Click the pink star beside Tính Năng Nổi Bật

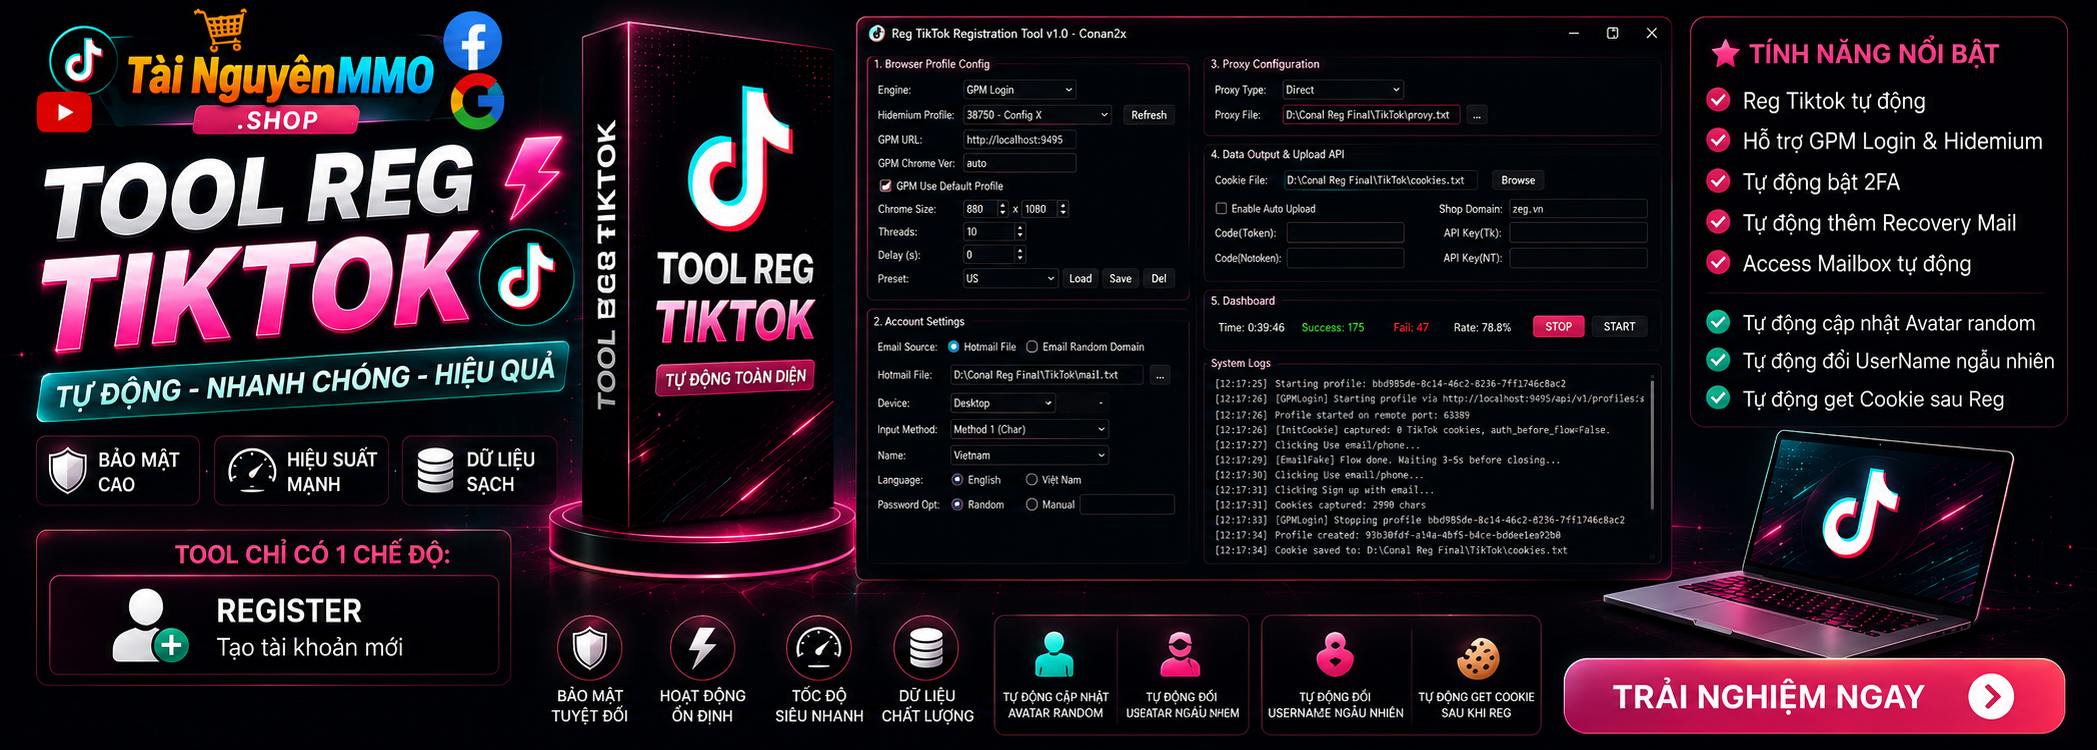pos(1725,53)
